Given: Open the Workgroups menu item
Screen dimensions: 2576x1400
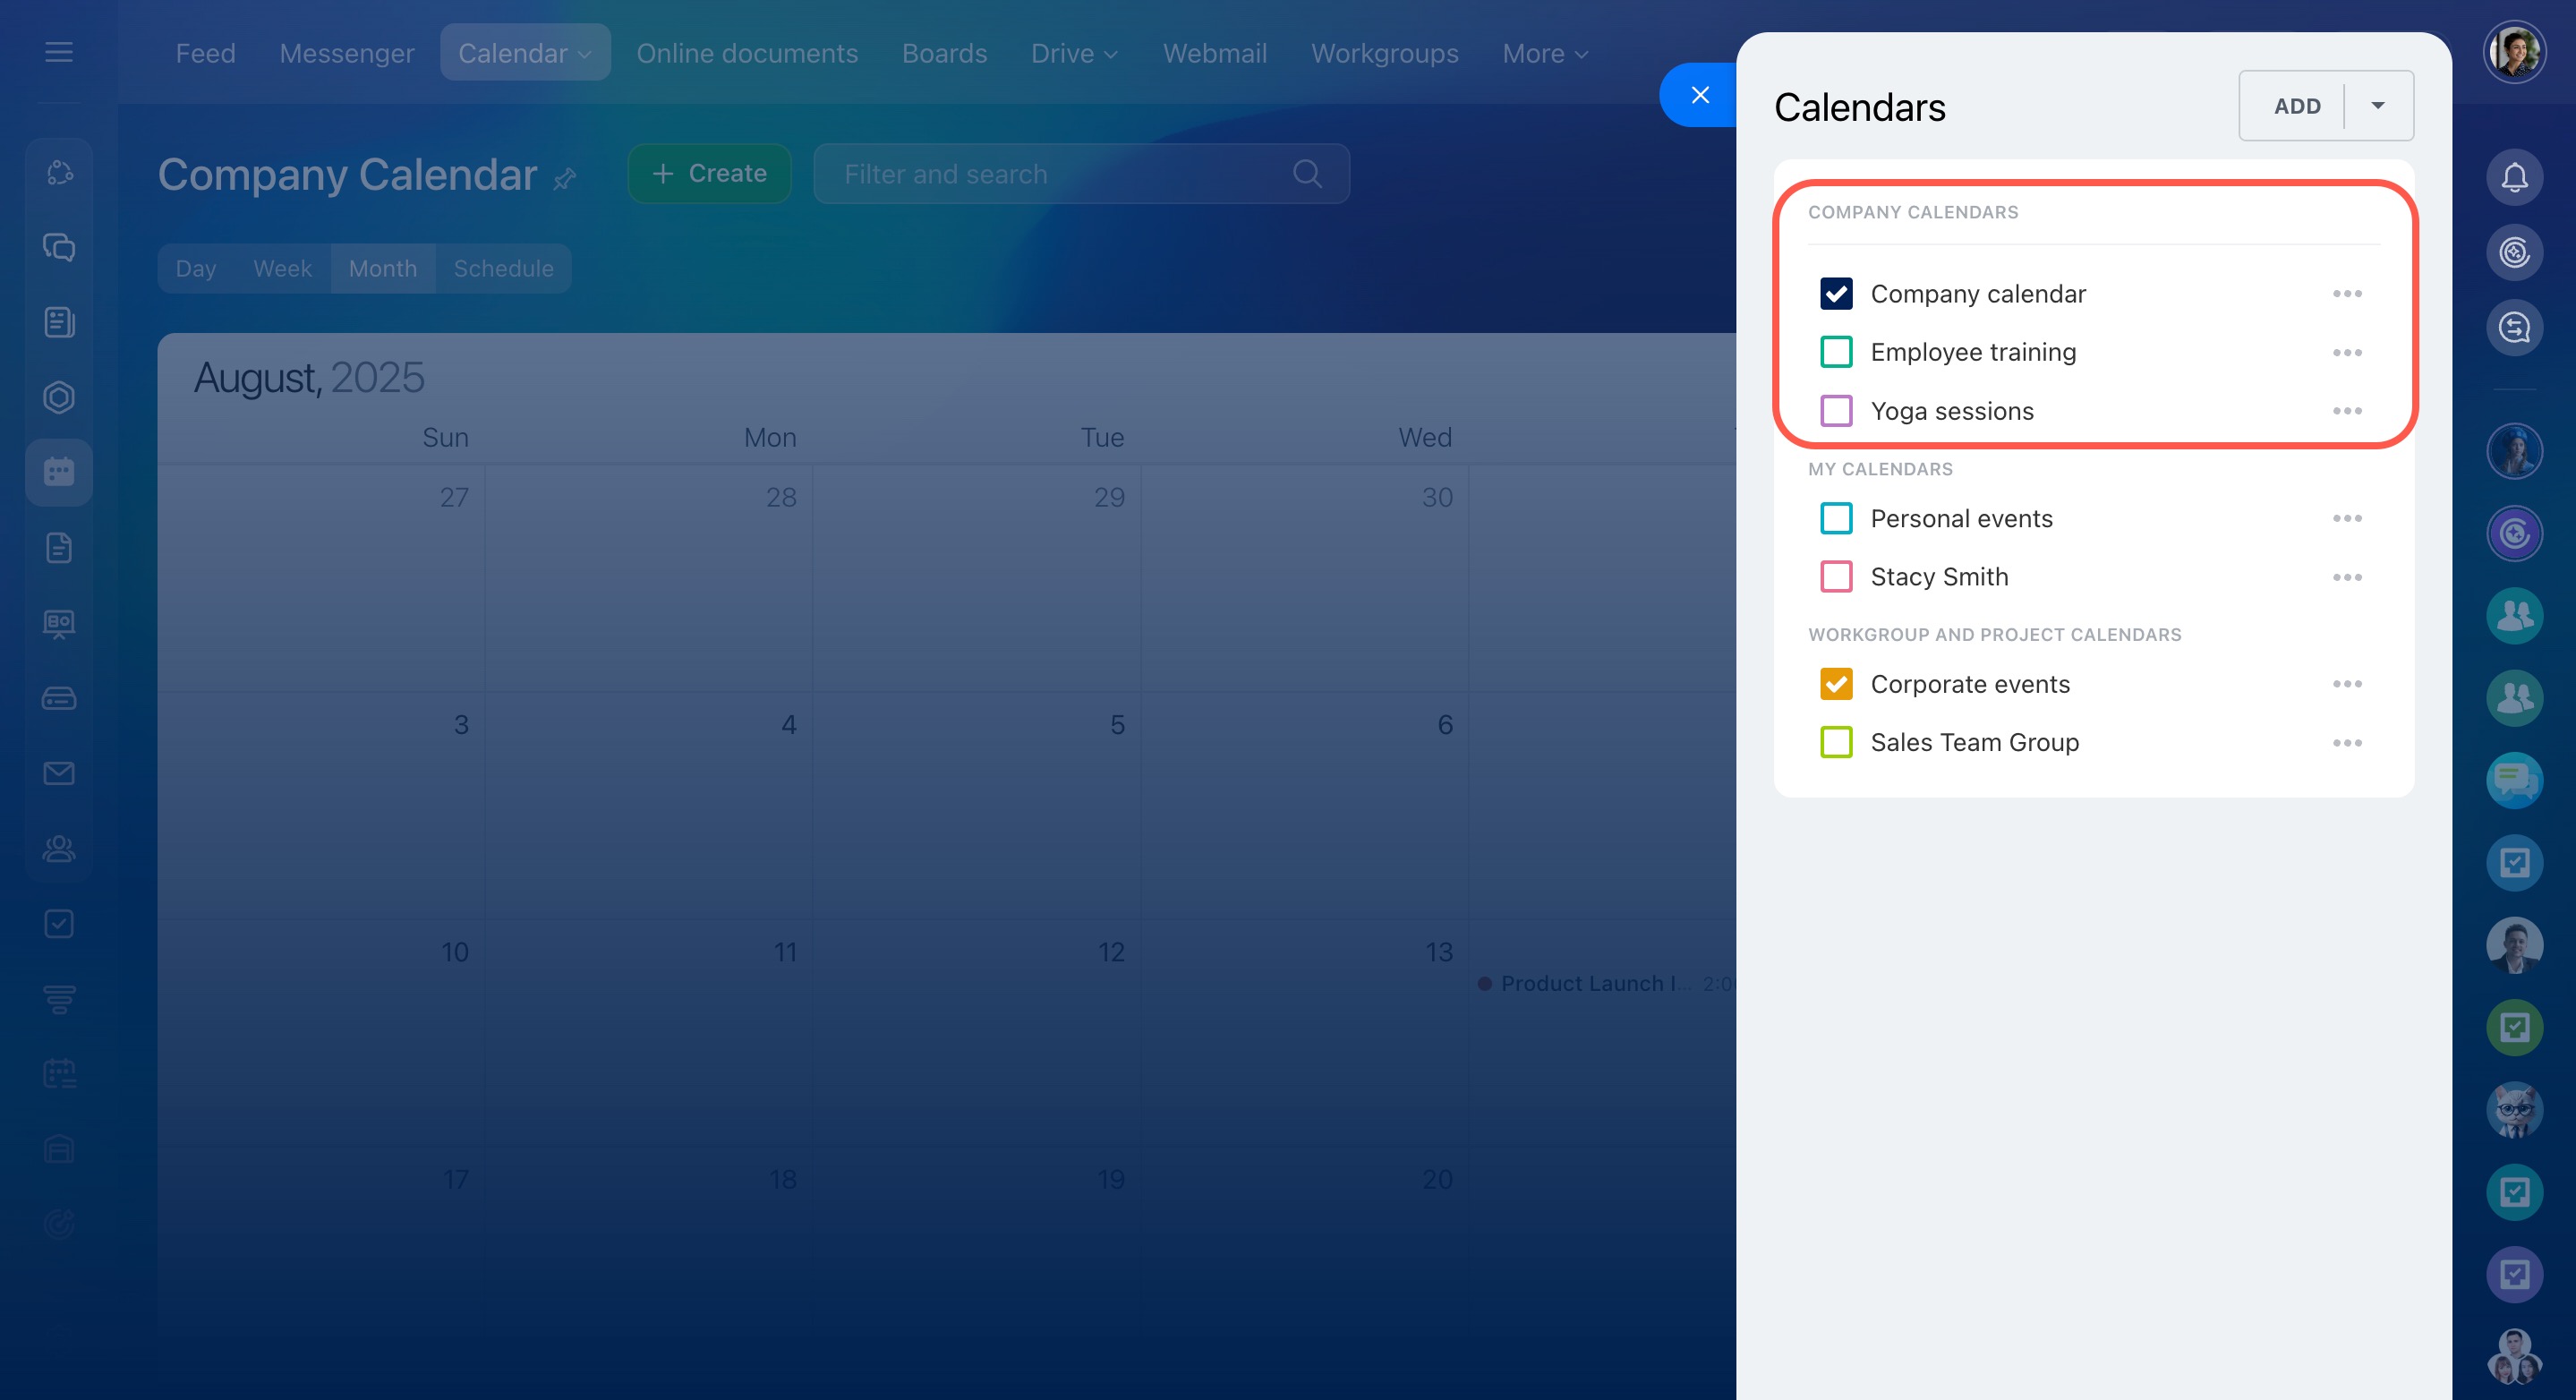Looking at the screenshot, I should [1384, 53].
